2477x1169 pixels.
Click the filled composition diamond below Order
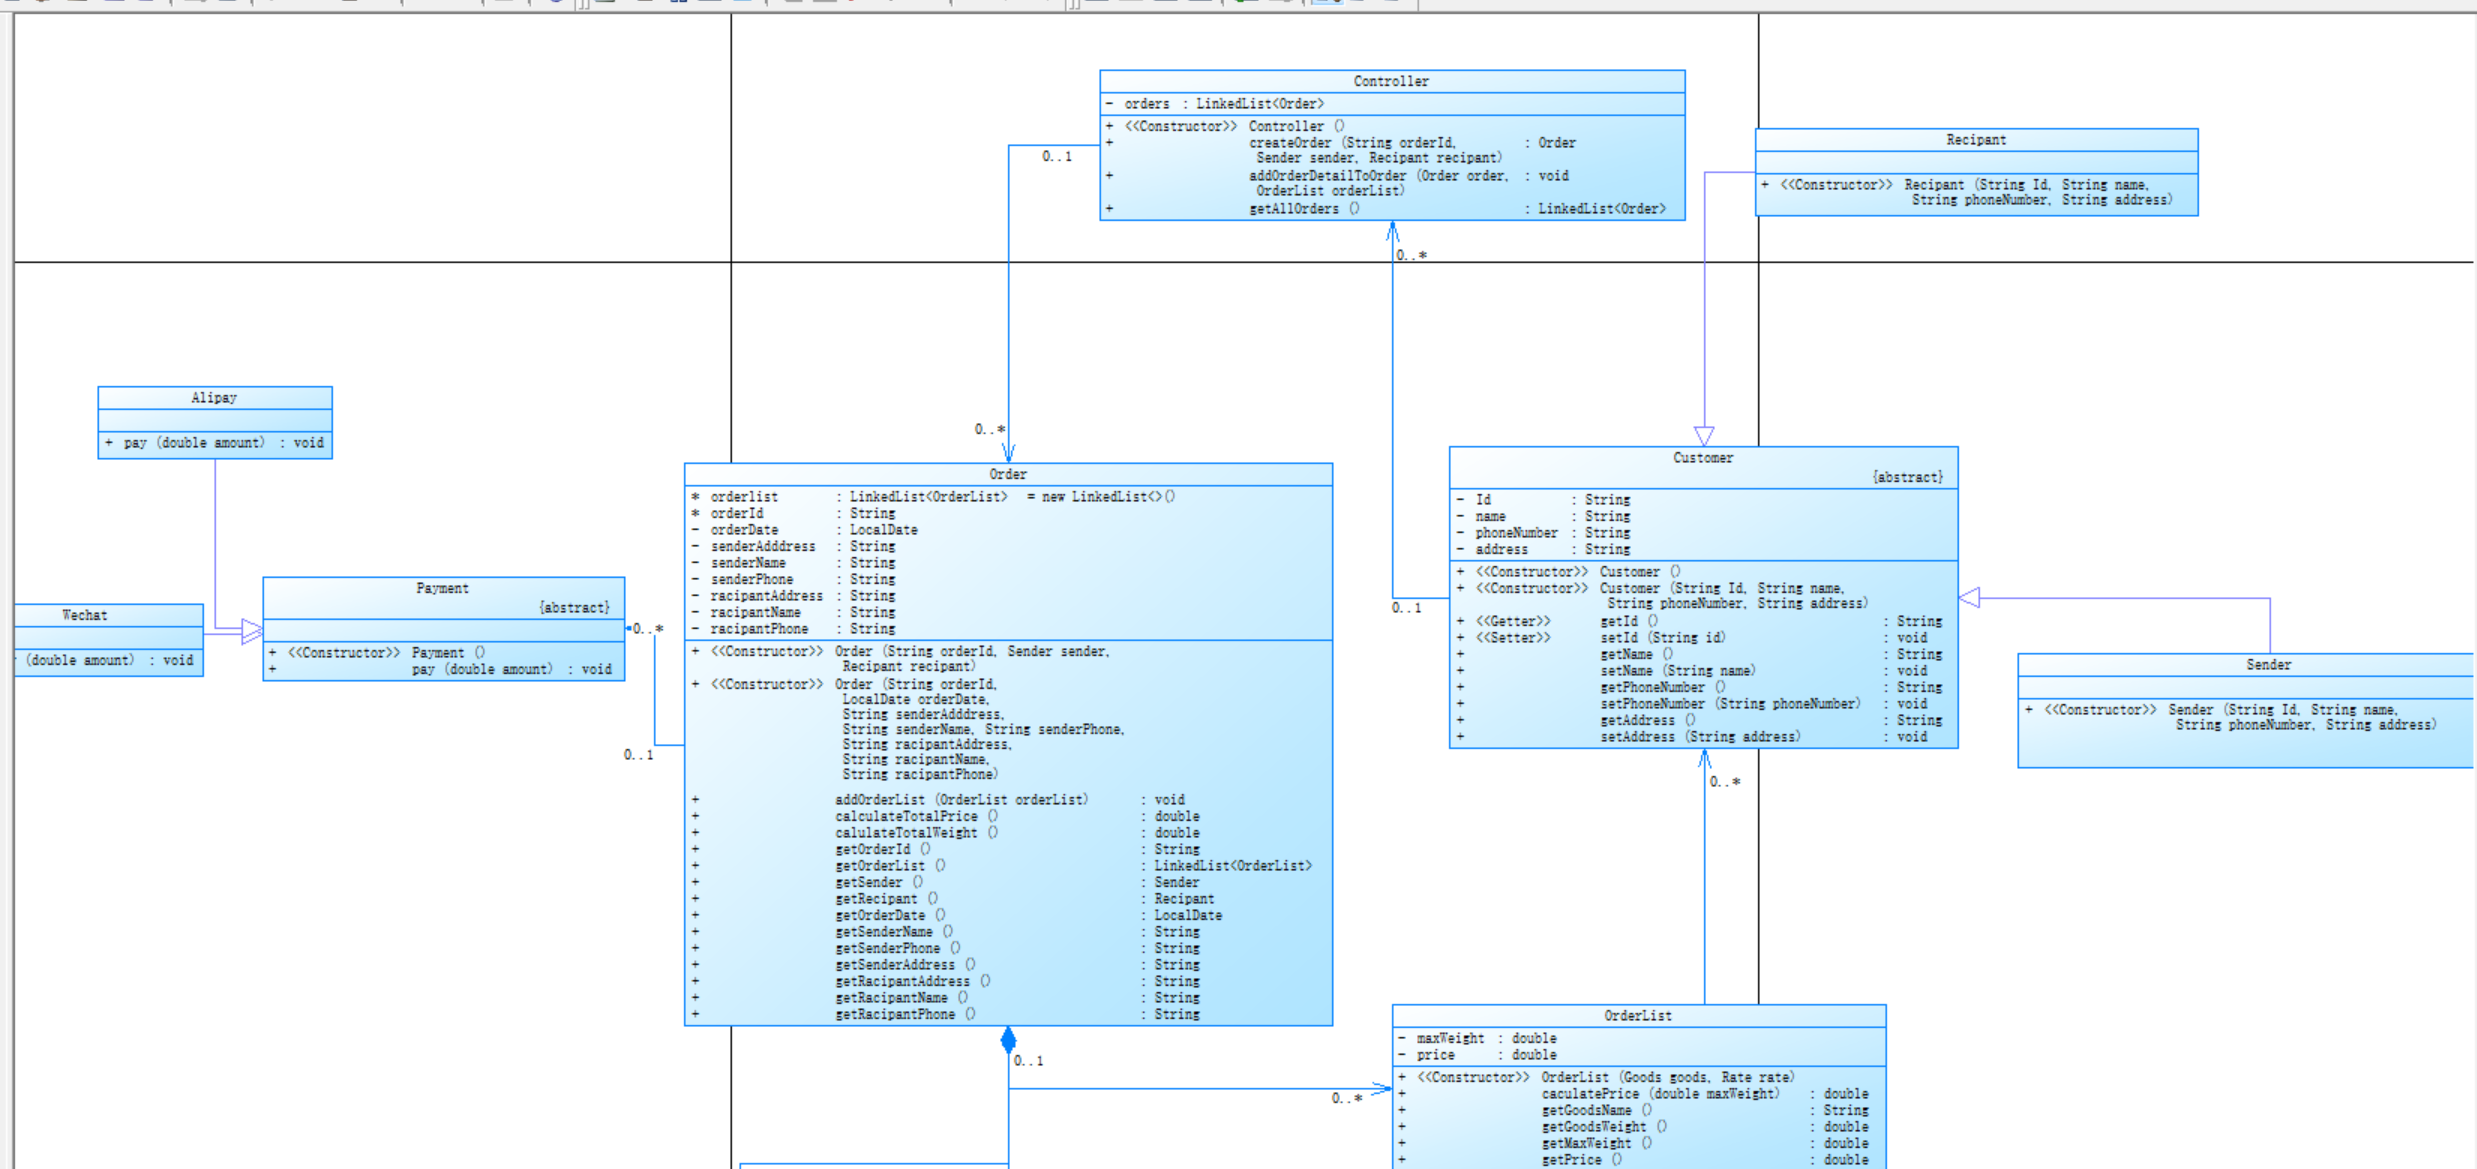1008,1040
